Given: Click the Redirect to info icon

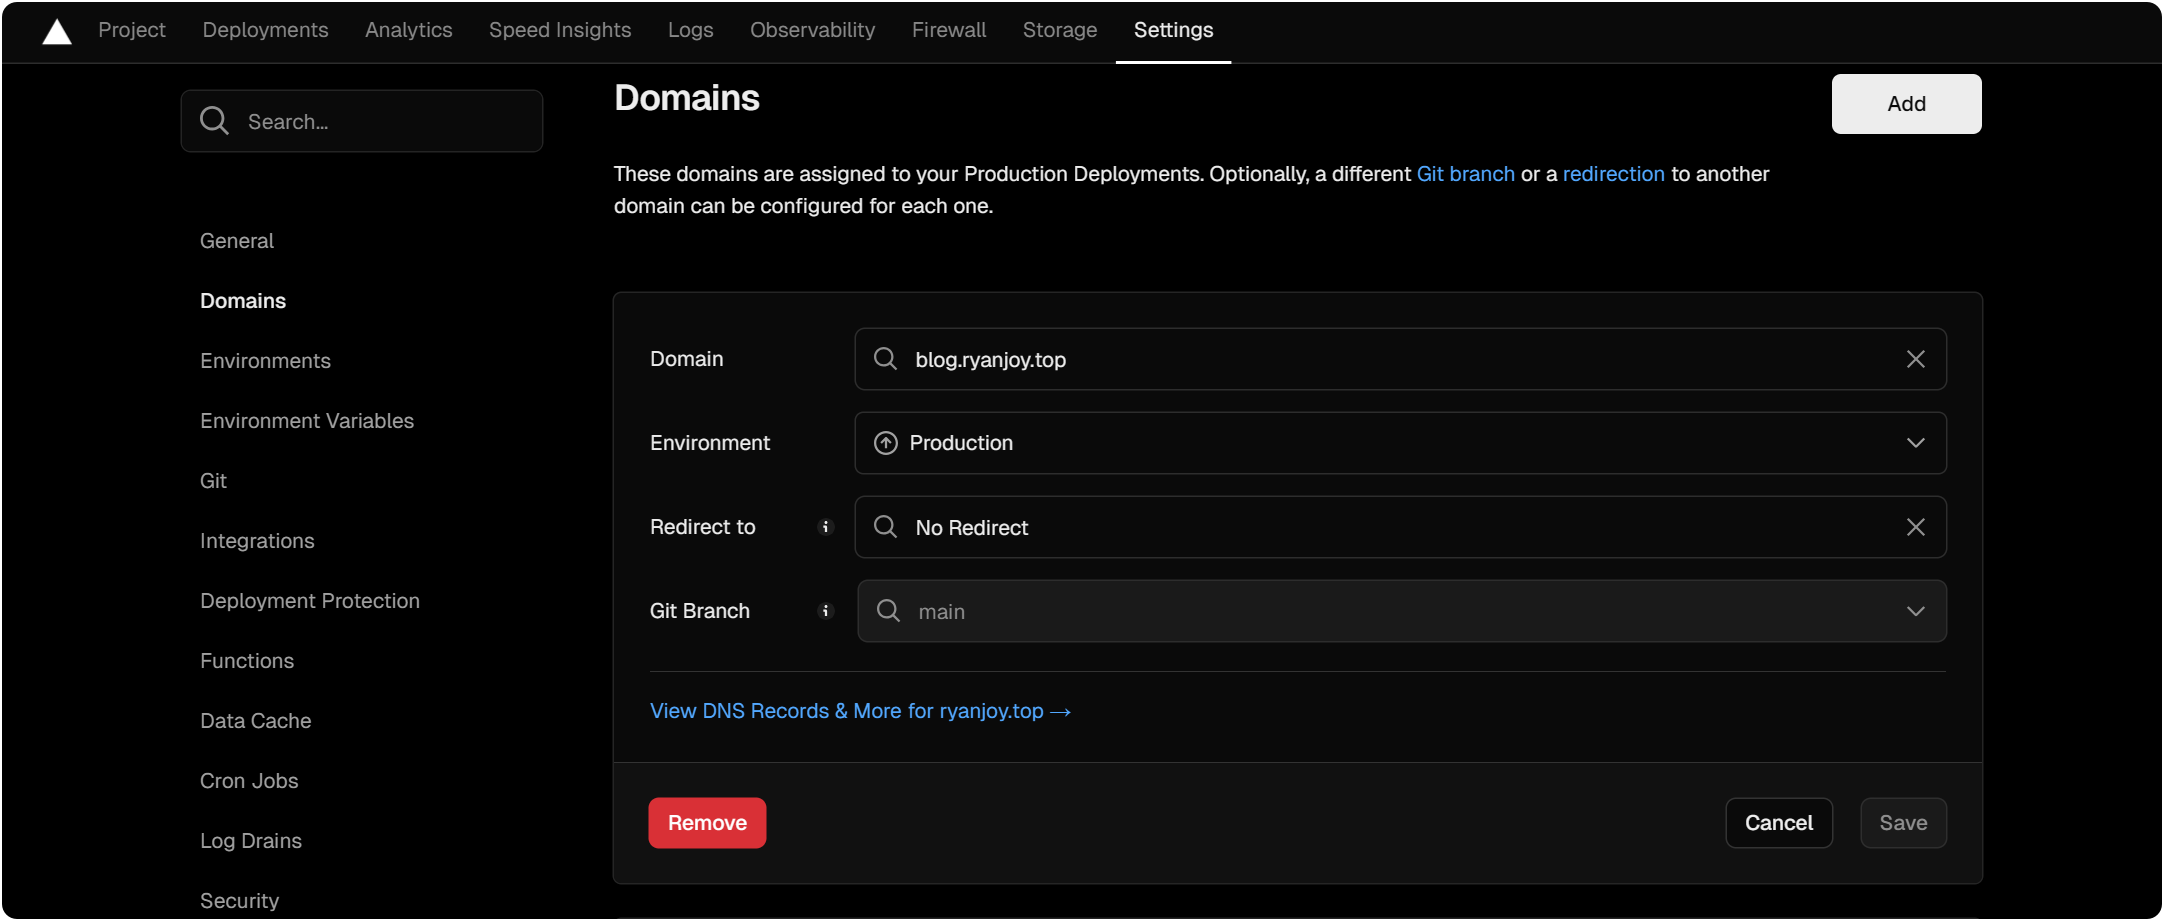Looking at the screenshot, I should (825, 527).
